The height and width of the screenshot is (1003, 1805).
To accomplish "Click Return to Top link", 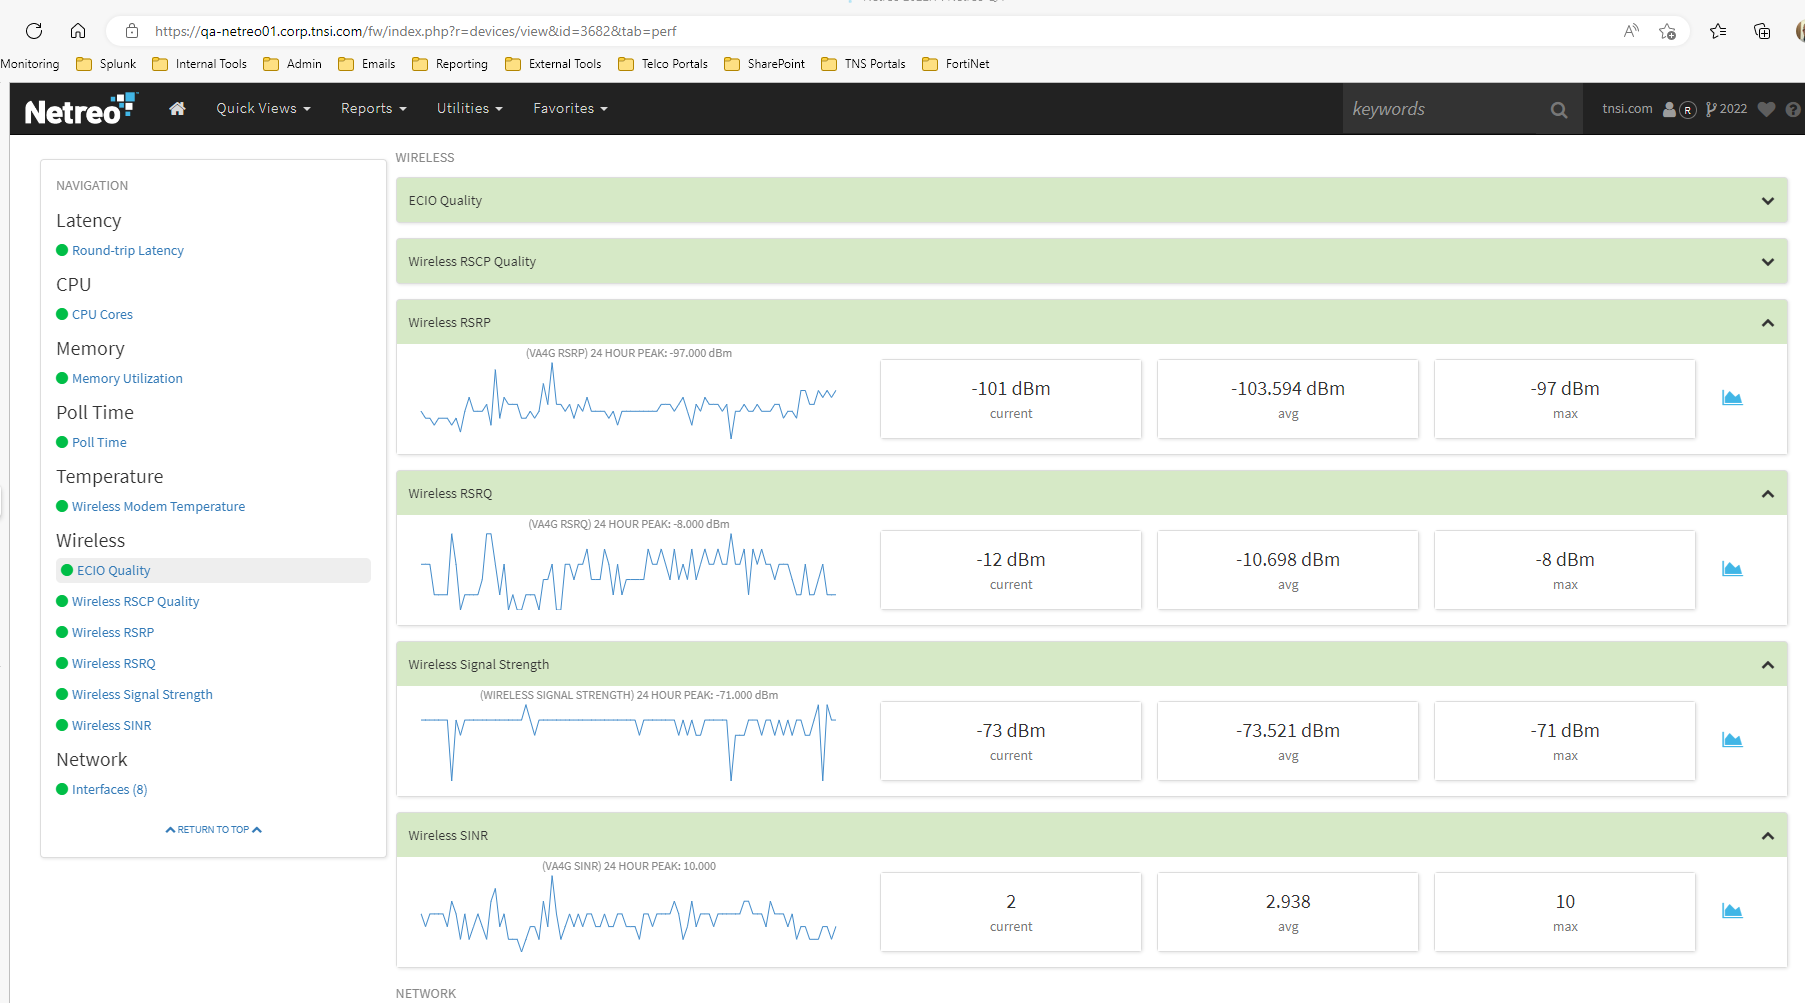I will coord(213,830).
